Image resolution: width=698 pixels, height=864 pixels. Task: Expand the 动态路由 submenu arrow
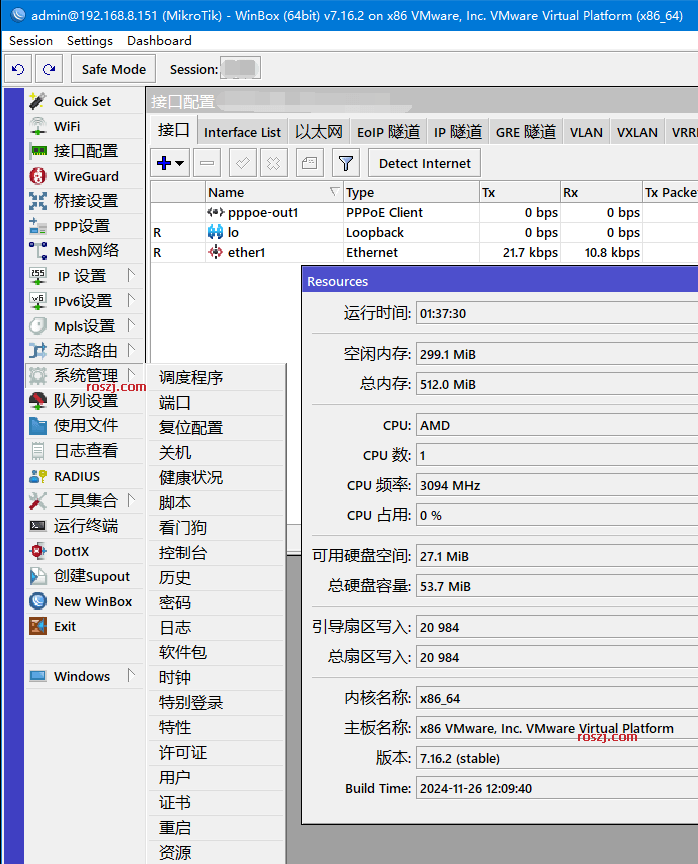(x=131, y=350)
